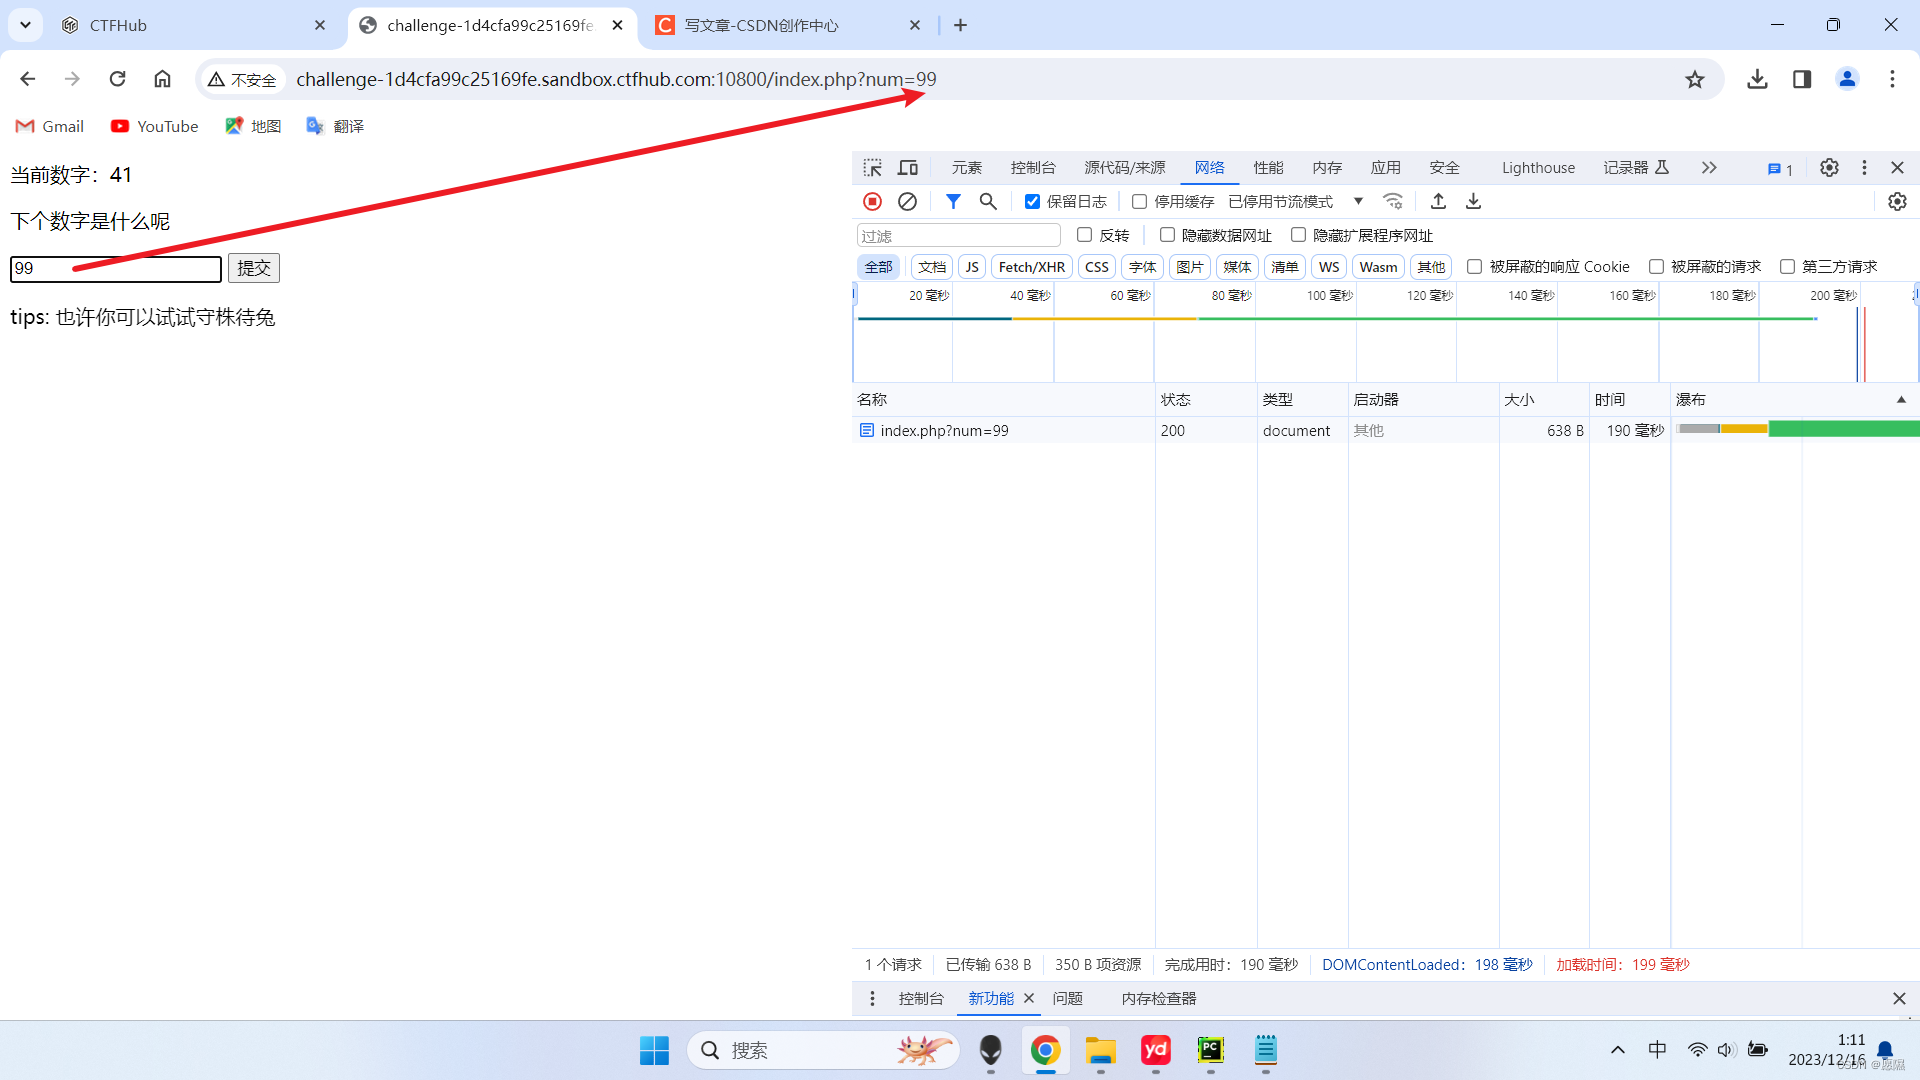Check the 隐藏数据网址 checkbox
The width and height of the screenshot is (1920, 1080).
point(1167,235)
